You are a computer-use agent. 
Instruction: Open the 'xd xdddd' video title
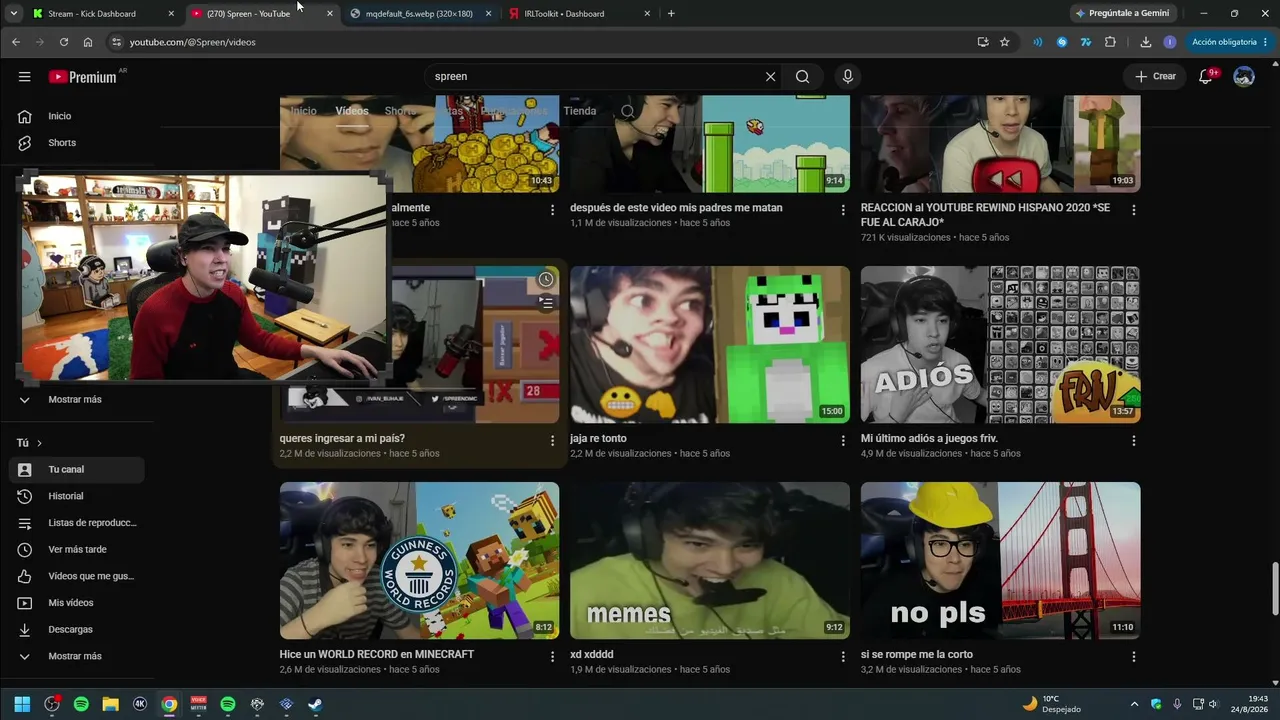592,655
